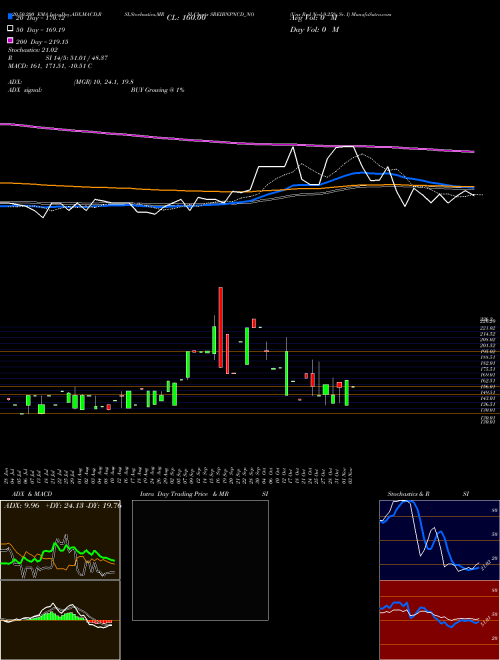Click the 'ADX & MACD' panel title
The width and height of the screenshot is (500, 660).
tap(32, 494)
